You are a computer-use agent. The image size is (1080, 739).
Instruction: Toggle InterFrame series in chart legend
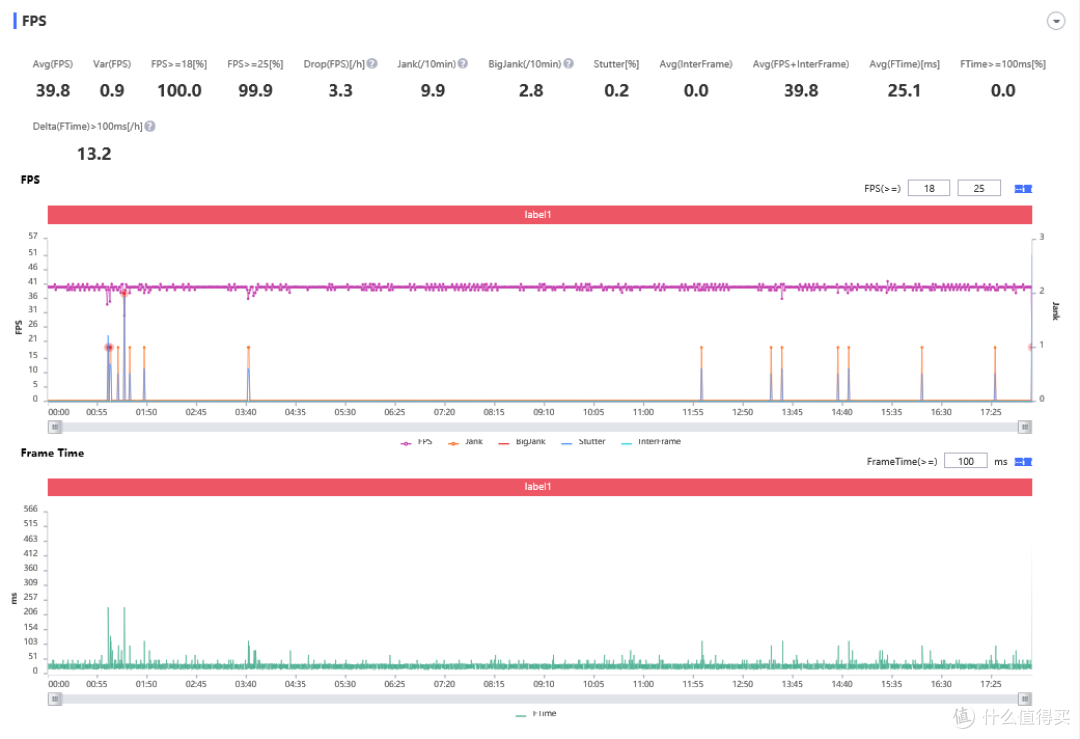pos(650,441)
